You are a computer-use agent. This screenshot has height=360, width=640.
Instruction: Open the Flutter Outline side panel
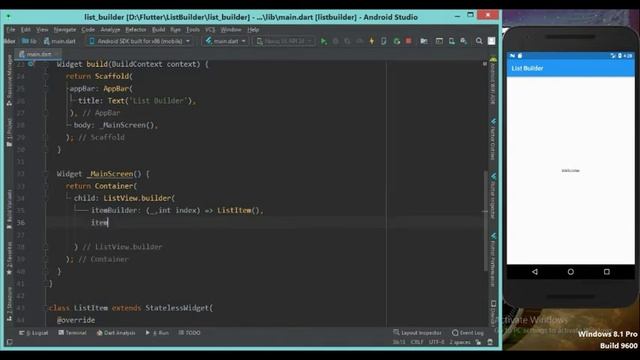(493, 139)
